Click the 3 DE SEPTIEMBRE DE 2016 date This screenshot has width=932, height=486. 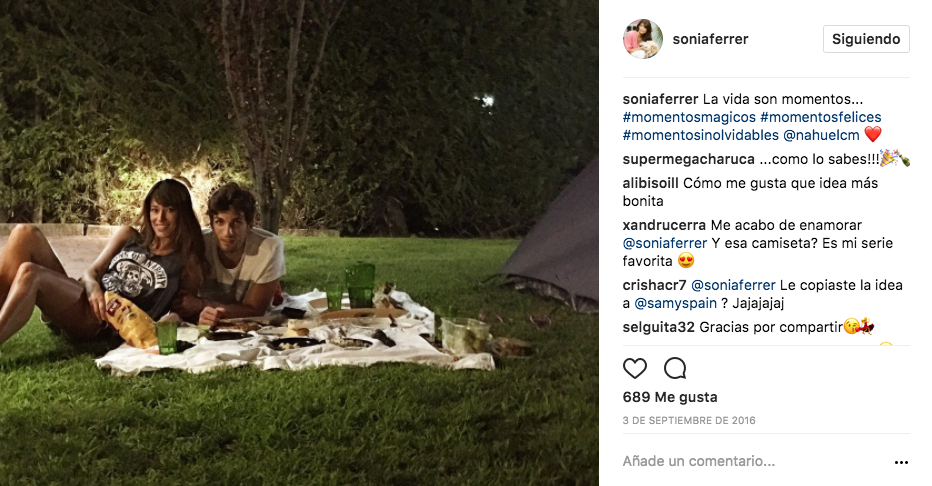pos(689,420)
